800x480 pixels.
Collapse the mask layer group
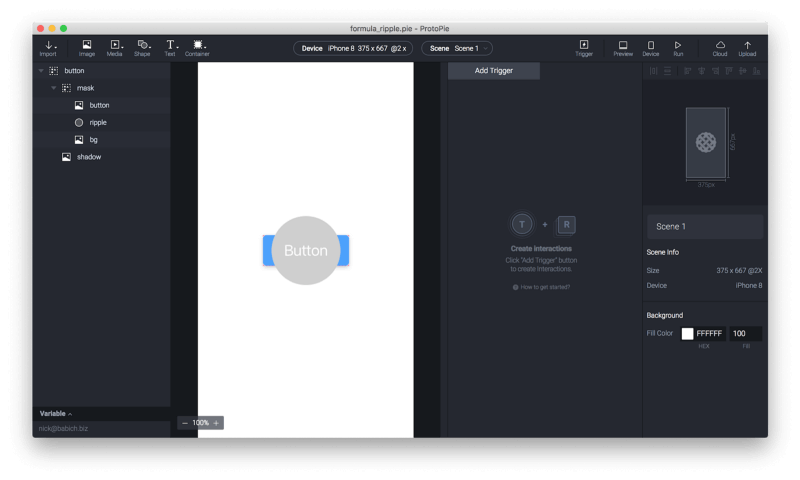[54, 88]
